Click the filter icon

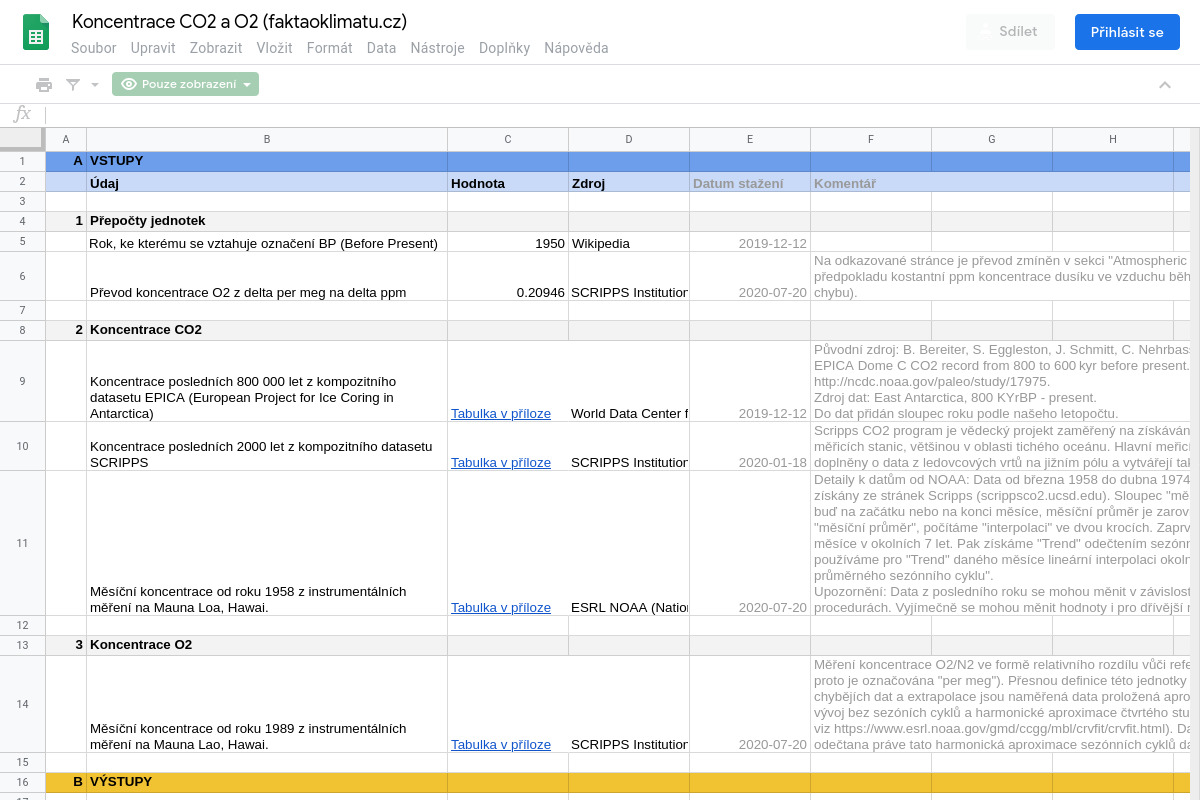click(73, 84)
